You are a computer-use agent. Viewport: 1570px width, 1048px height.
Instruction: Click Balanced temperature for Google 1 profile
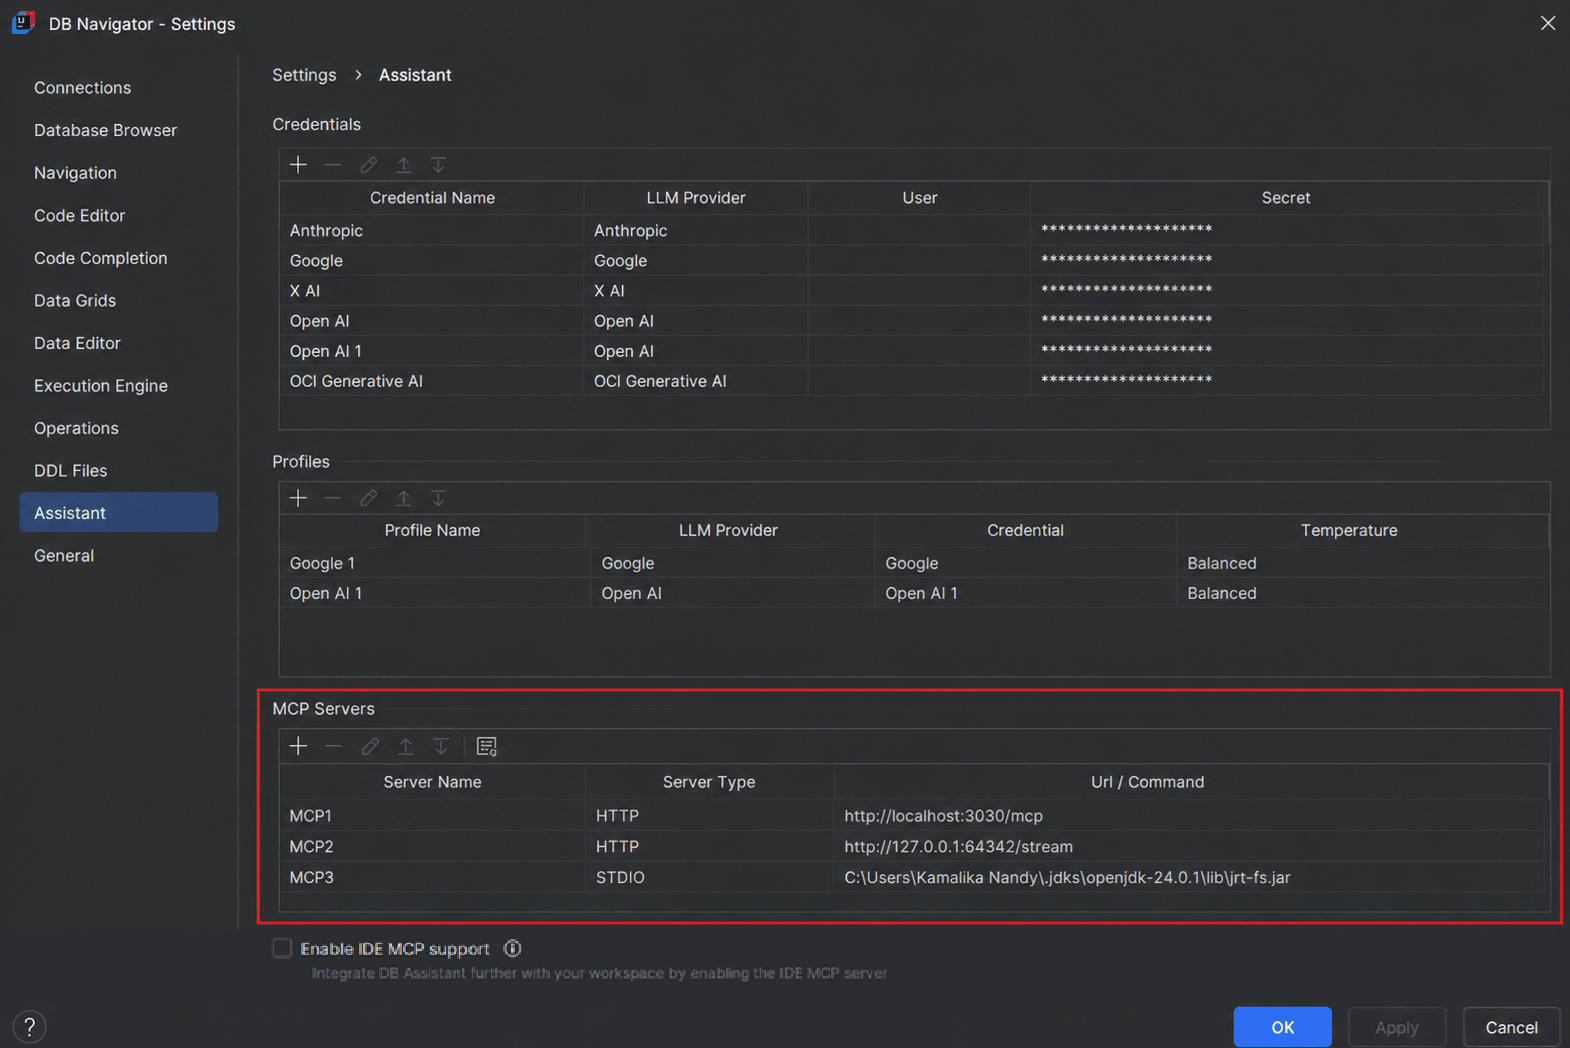(1222, 563)
